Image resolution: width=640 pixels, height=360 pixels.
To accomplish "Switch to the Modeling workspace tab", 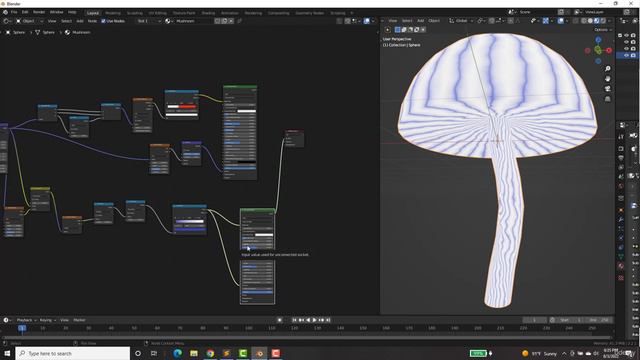I will tap(113, 13).
